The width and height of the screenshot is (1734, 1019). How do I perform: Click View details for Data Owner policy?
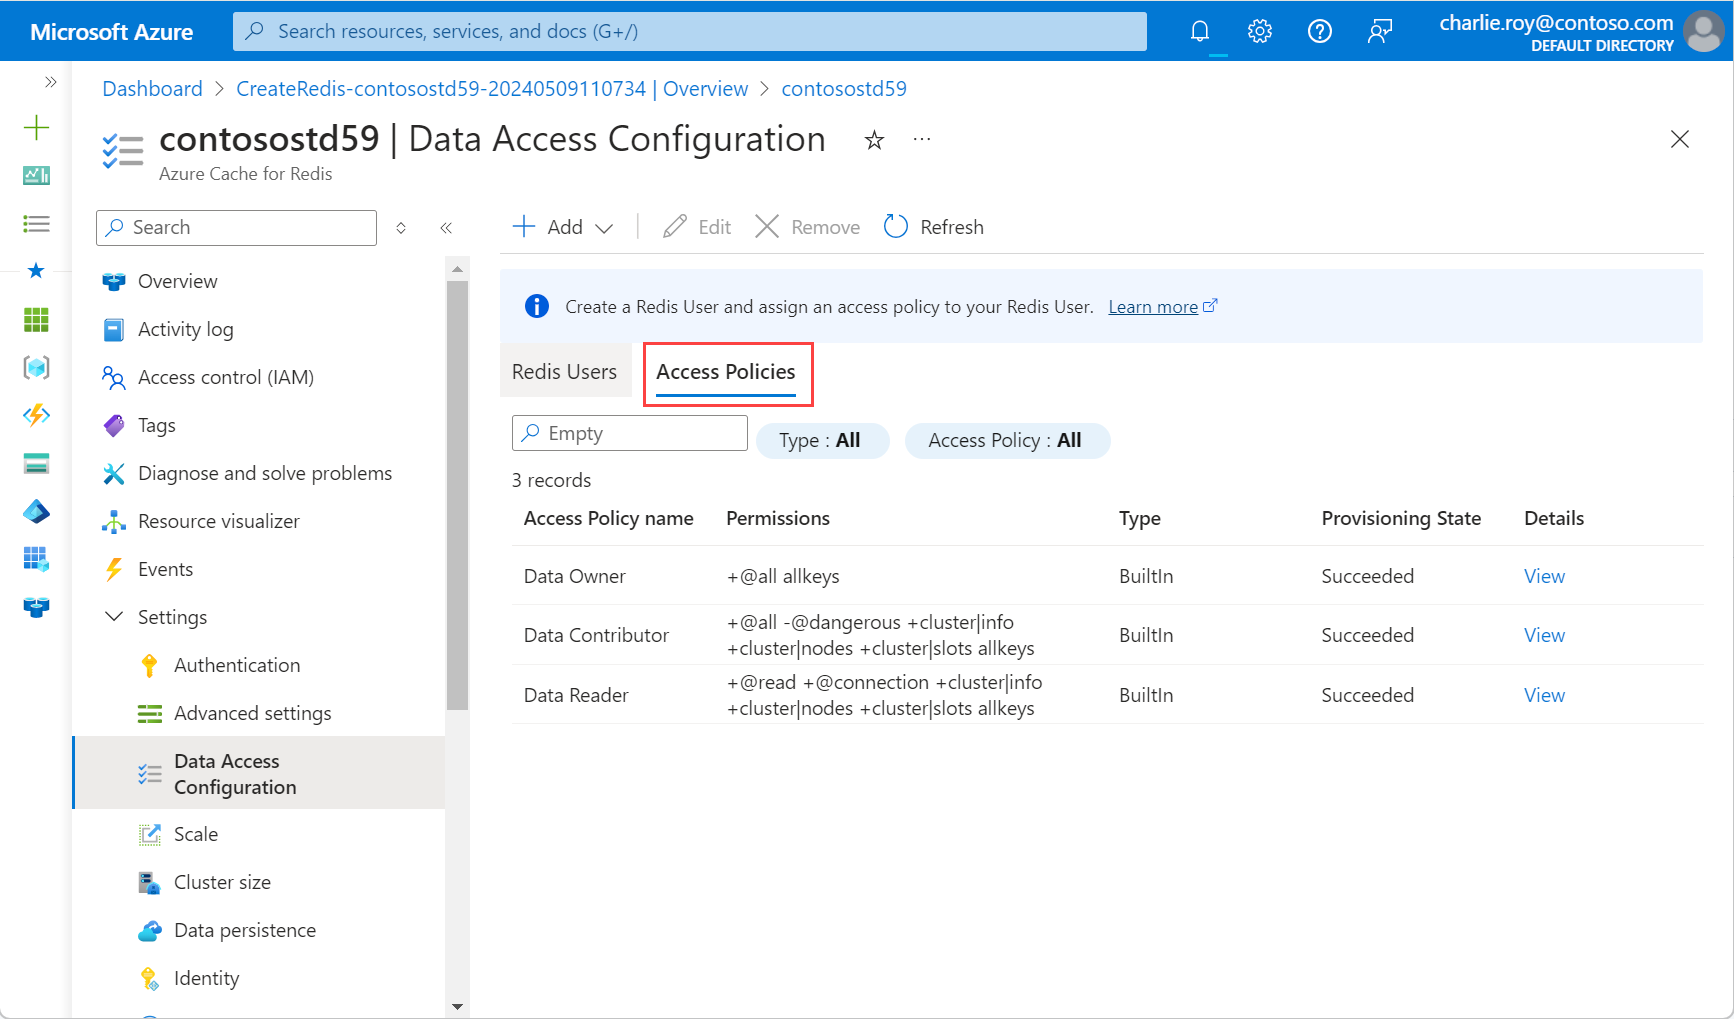point(1544,576)
